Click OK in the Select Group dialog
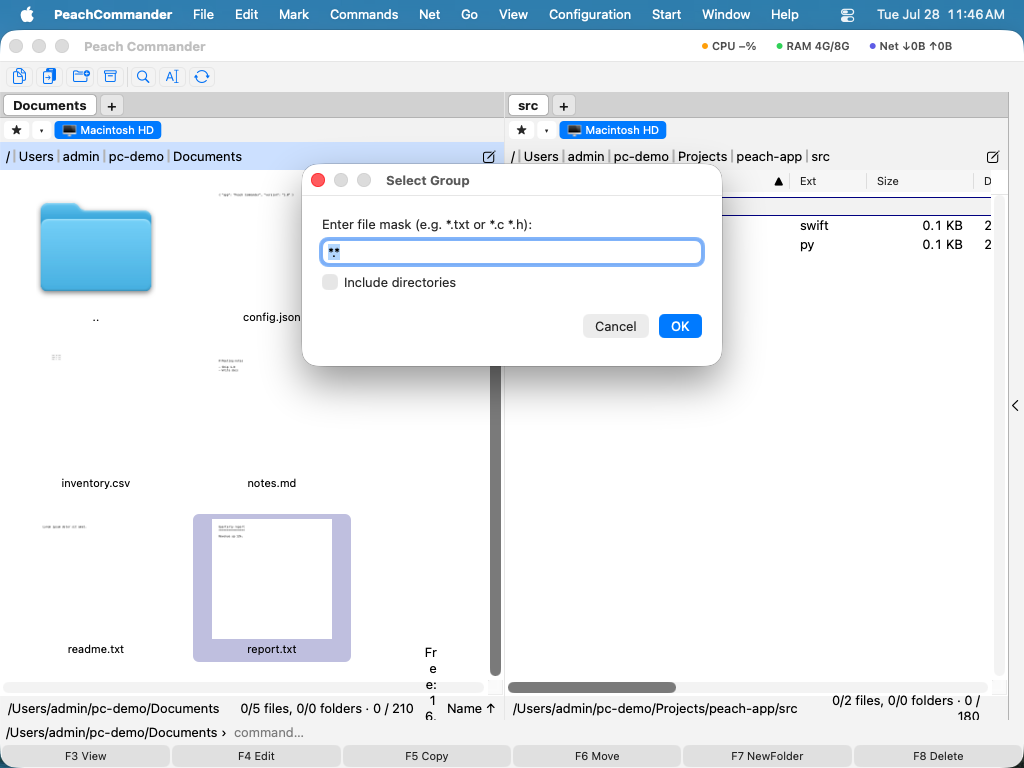Image resolution: width=1024 pixels, height=768 pixels. [x=680, y=326]
